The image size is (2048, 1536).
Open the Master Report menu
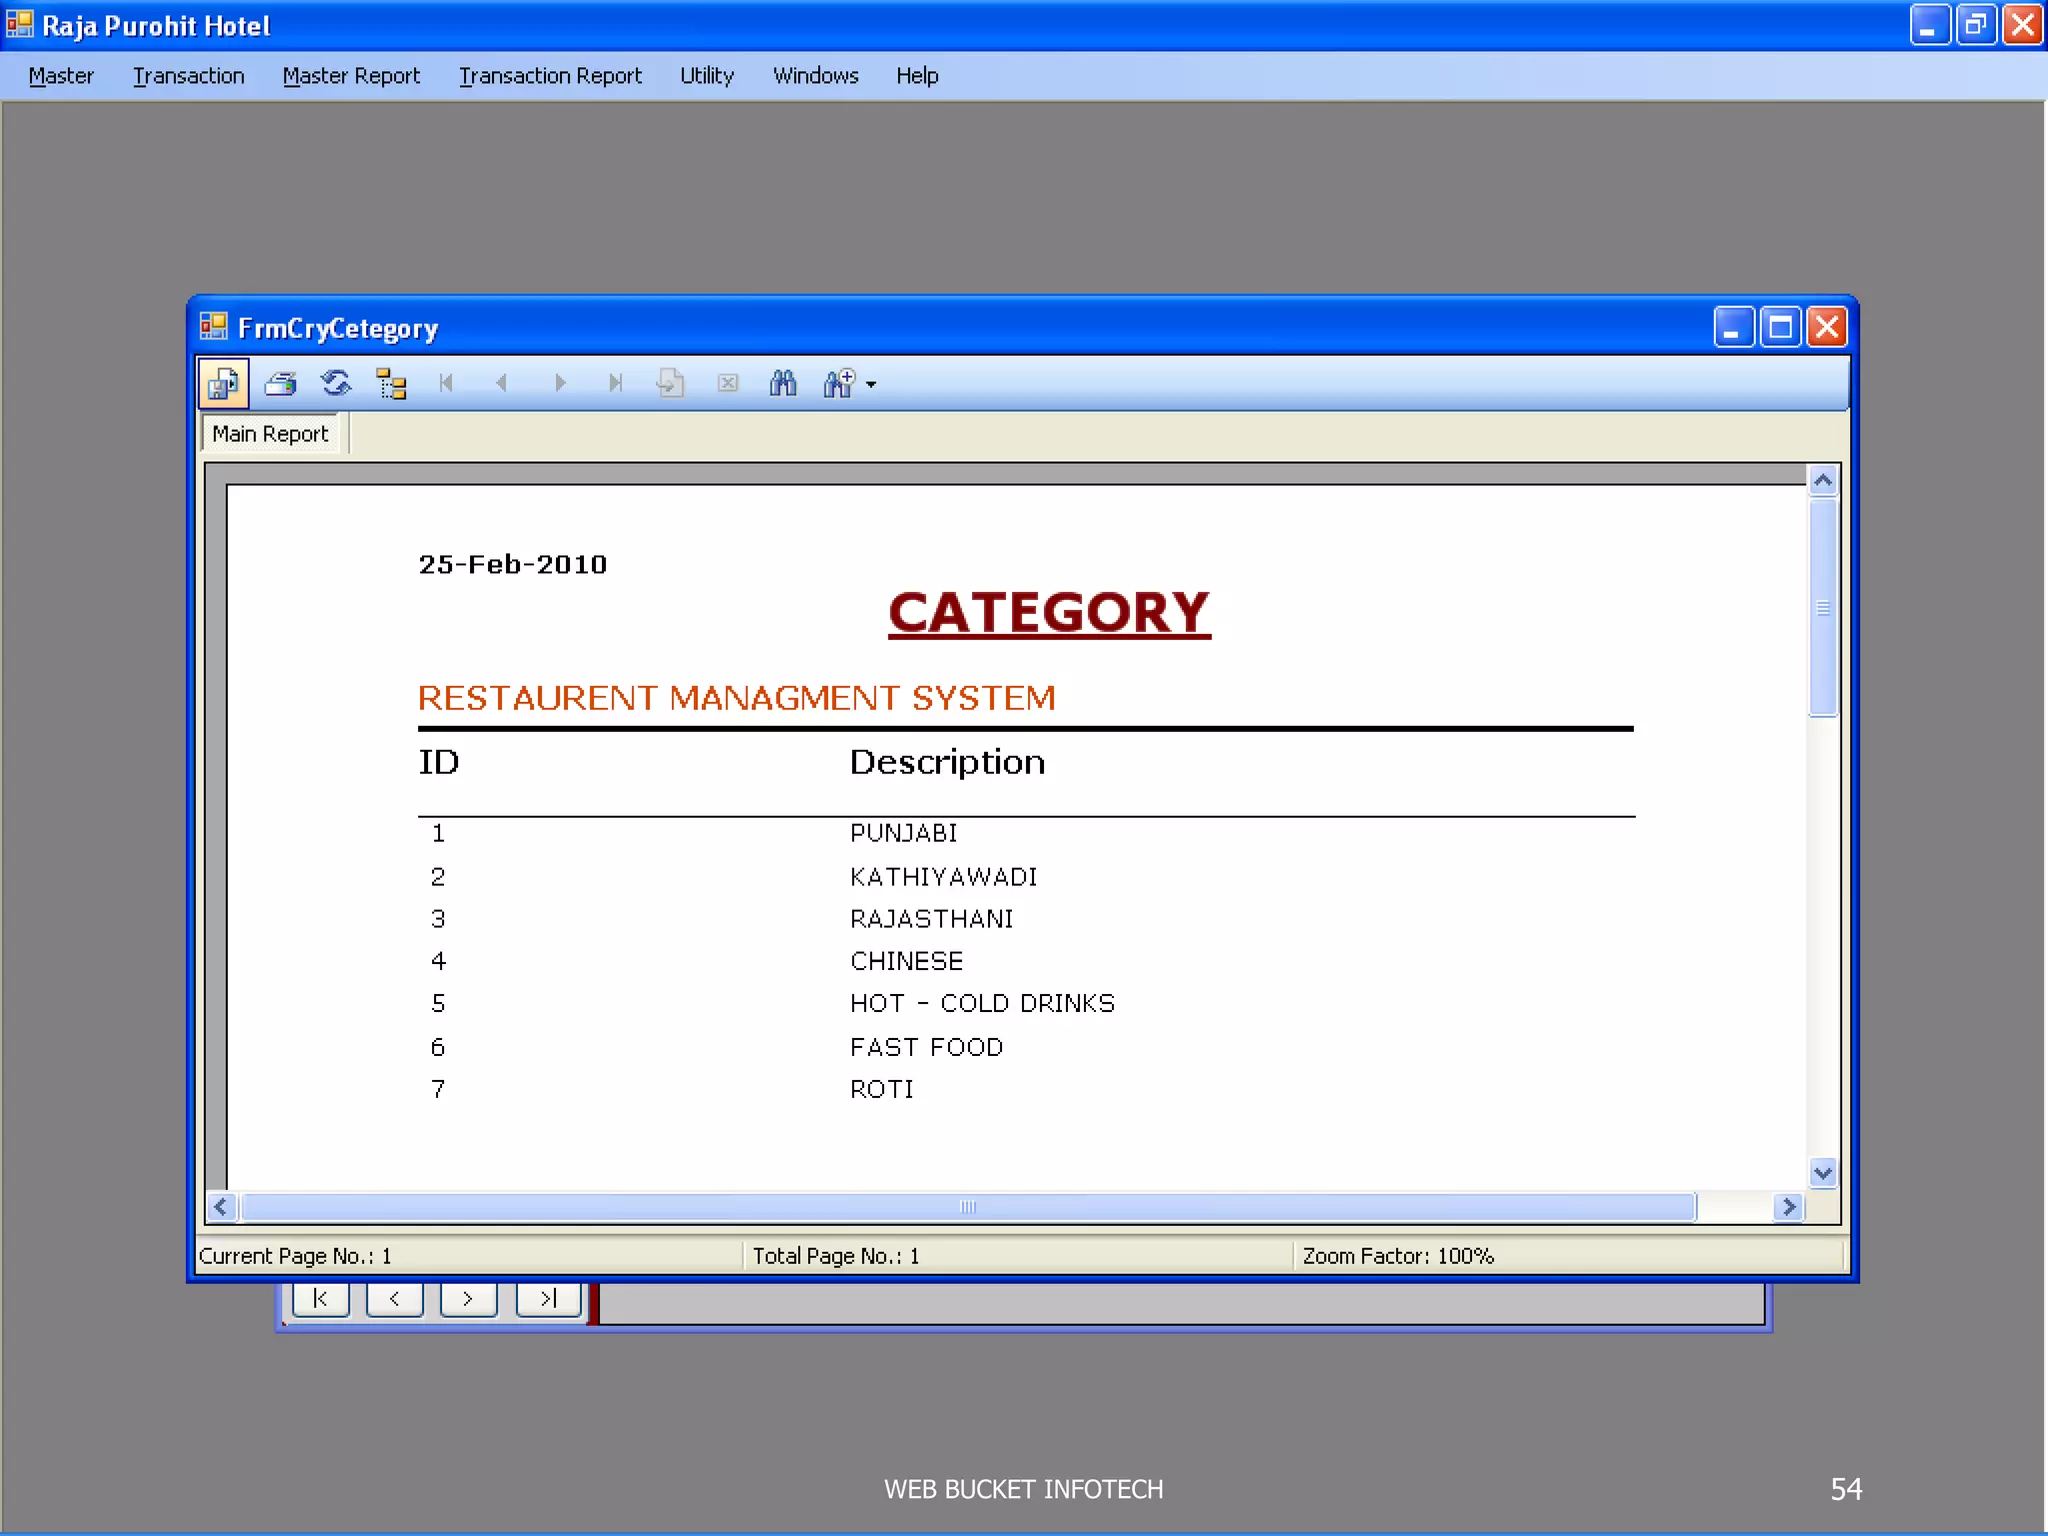[351, 76]
